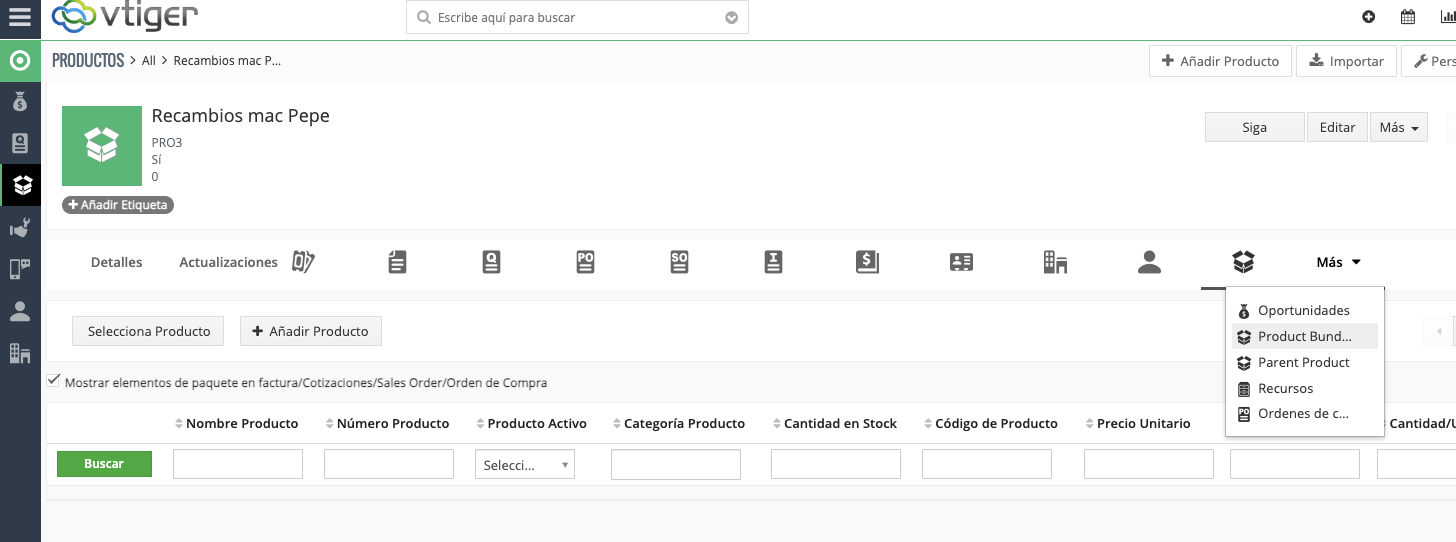Click the Nombre Producto filter input
Viewport: 1456px width, 542px height.
pos(238,464)
